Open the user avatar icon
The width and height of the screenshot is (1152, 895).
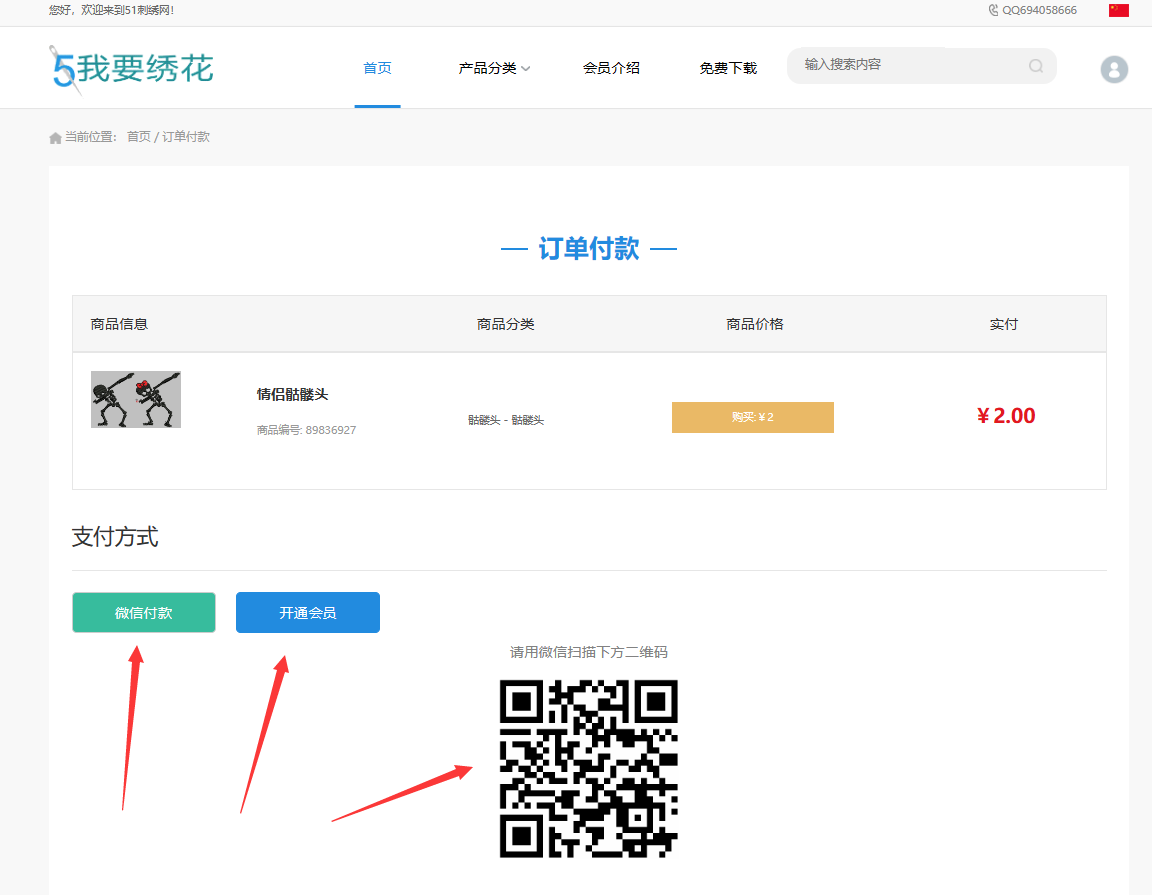1114,69
